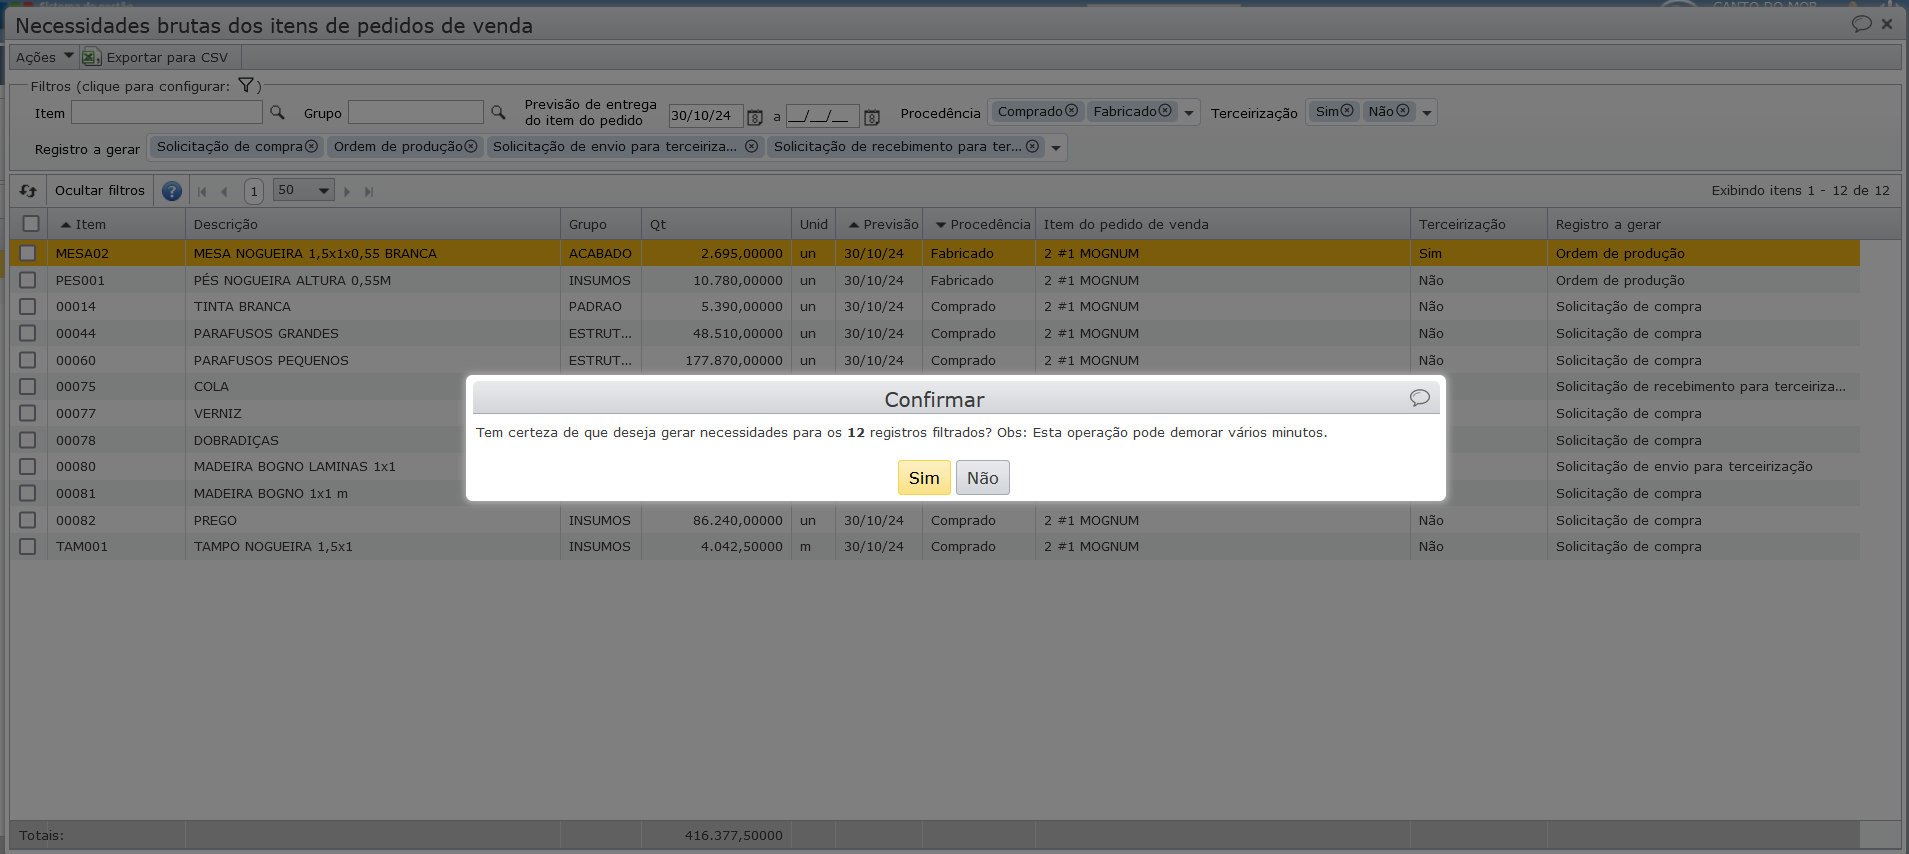The height and width of the screenshot is (854, 1909).
Task: Remove Solicitação de recebimento tag
Action: coord(1033,147)
